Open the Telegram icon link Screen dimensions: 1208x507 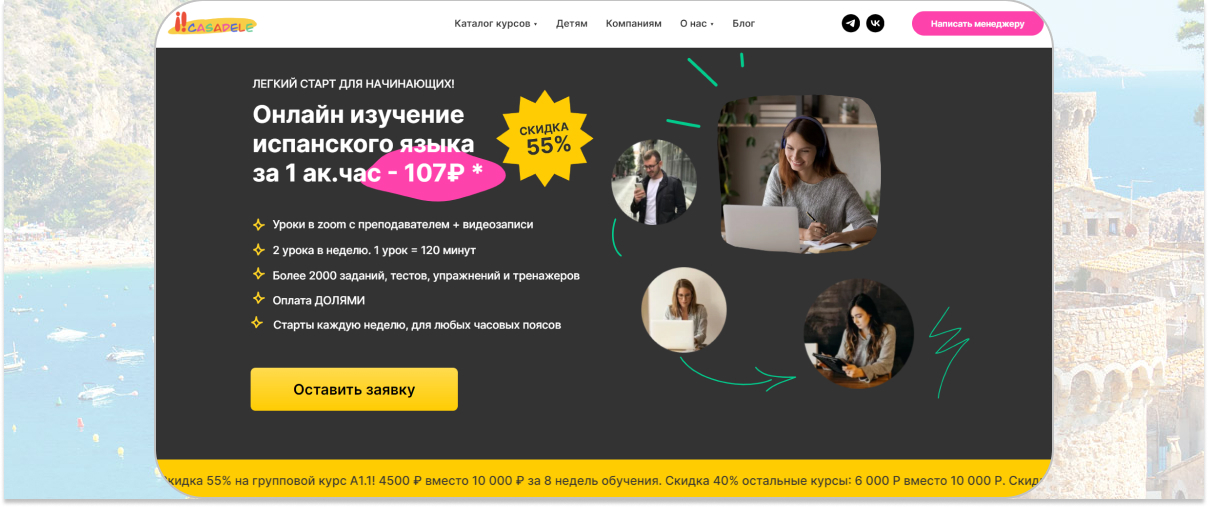tap(851, 23)
